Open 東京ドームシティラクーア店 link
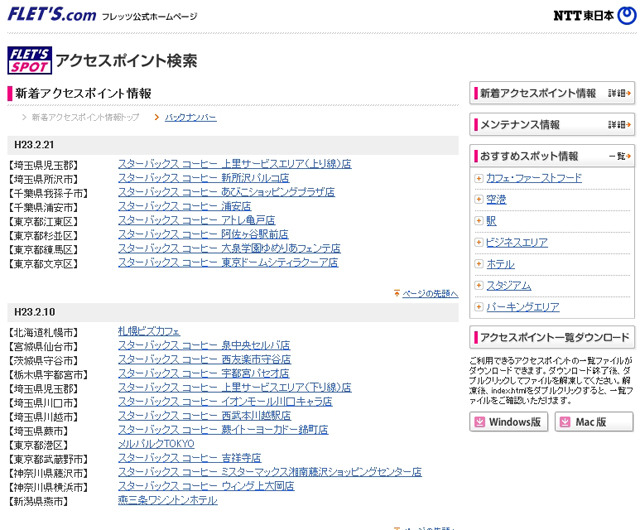Image resolution: width=640 pixels, height=530 pixels. tap(228, 263)
